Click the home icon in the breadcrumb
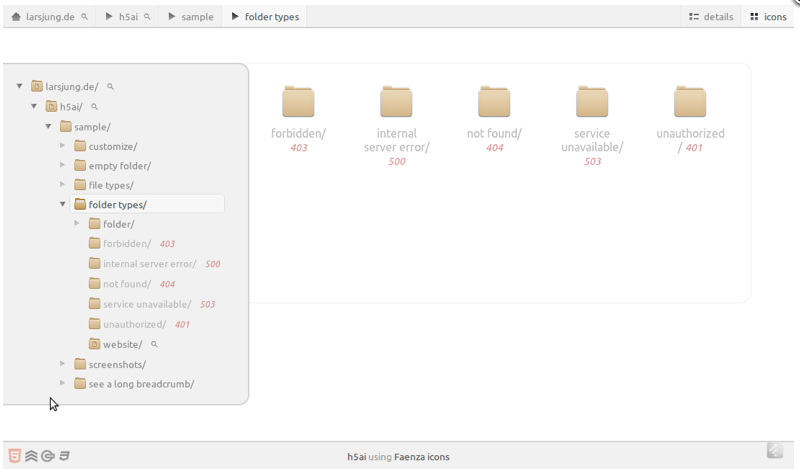800x469 pixels. (x=16, y=17)
